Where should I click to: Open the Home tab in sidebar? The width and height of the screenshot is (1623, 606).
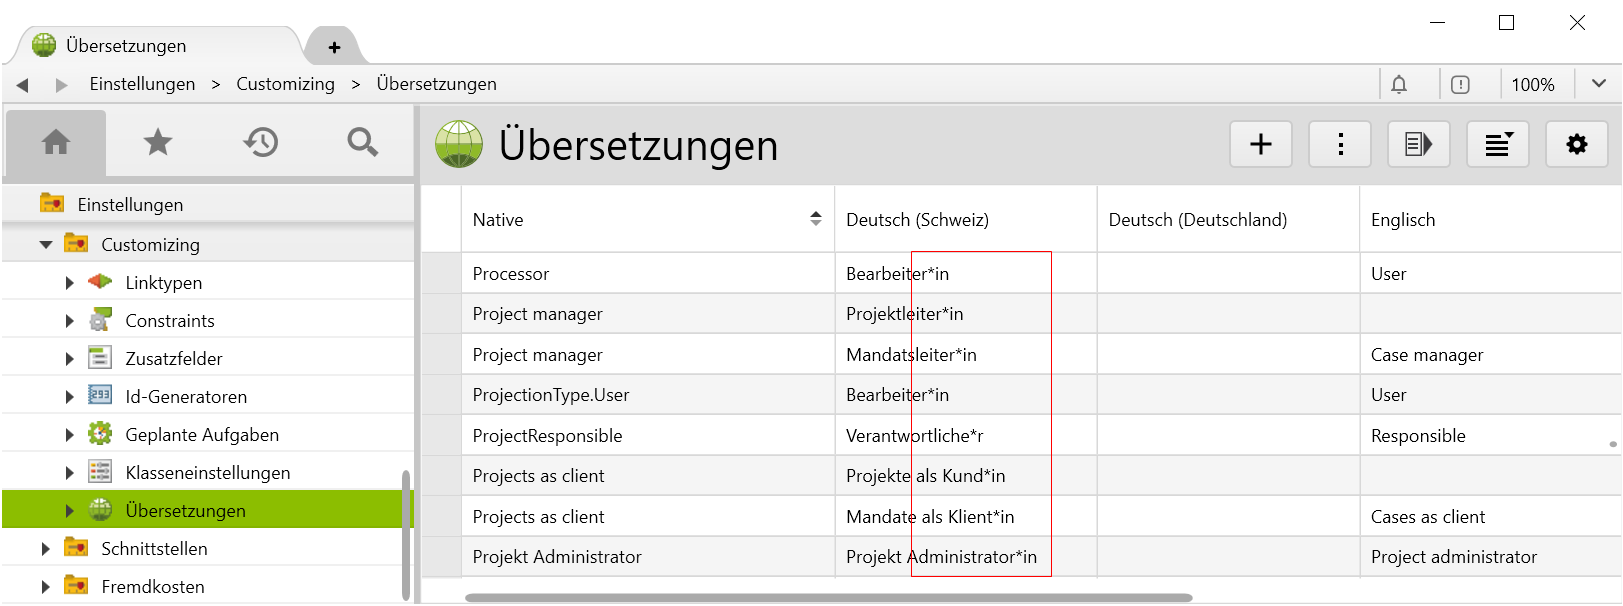(56, 143)
